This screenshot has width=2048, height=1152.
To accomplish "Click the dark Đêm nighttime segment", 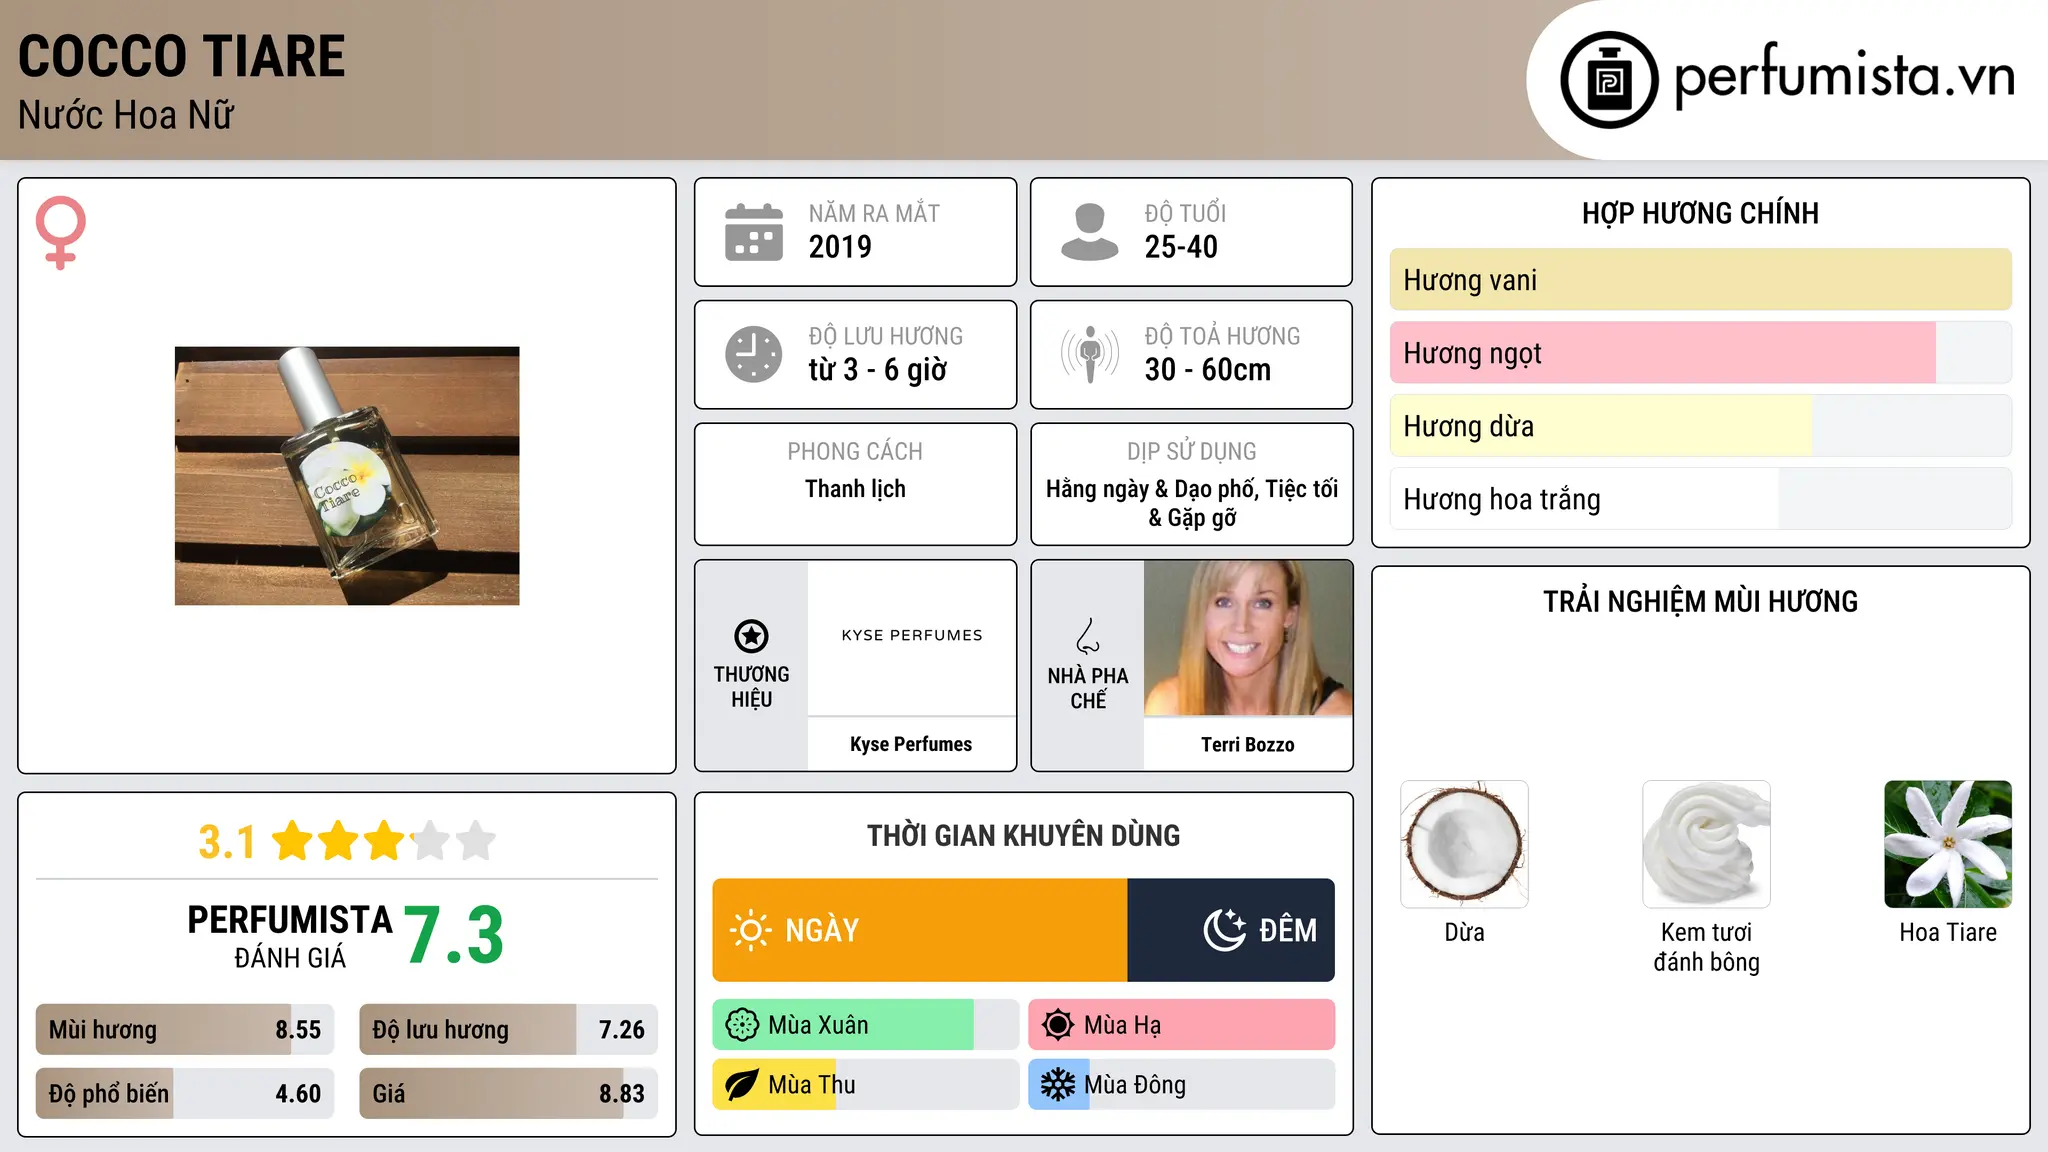I will (x=1231, y=930).
